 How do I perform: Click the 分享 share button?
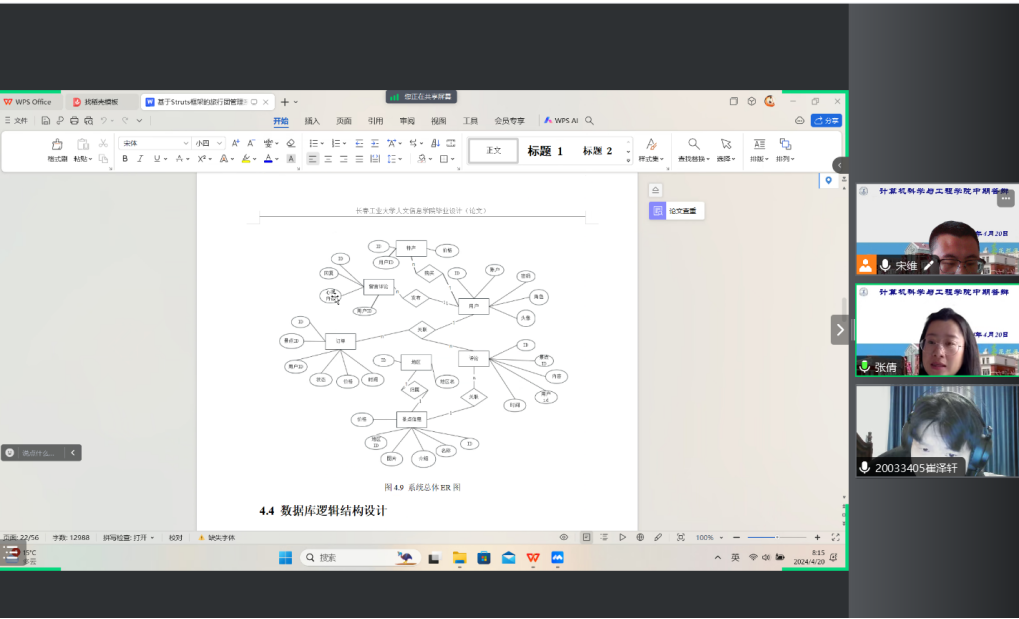coord(826,121)
